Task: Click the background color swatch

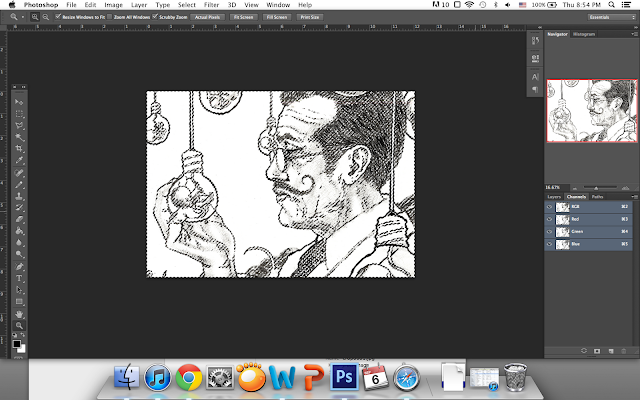Action: [x=23, y=349]
